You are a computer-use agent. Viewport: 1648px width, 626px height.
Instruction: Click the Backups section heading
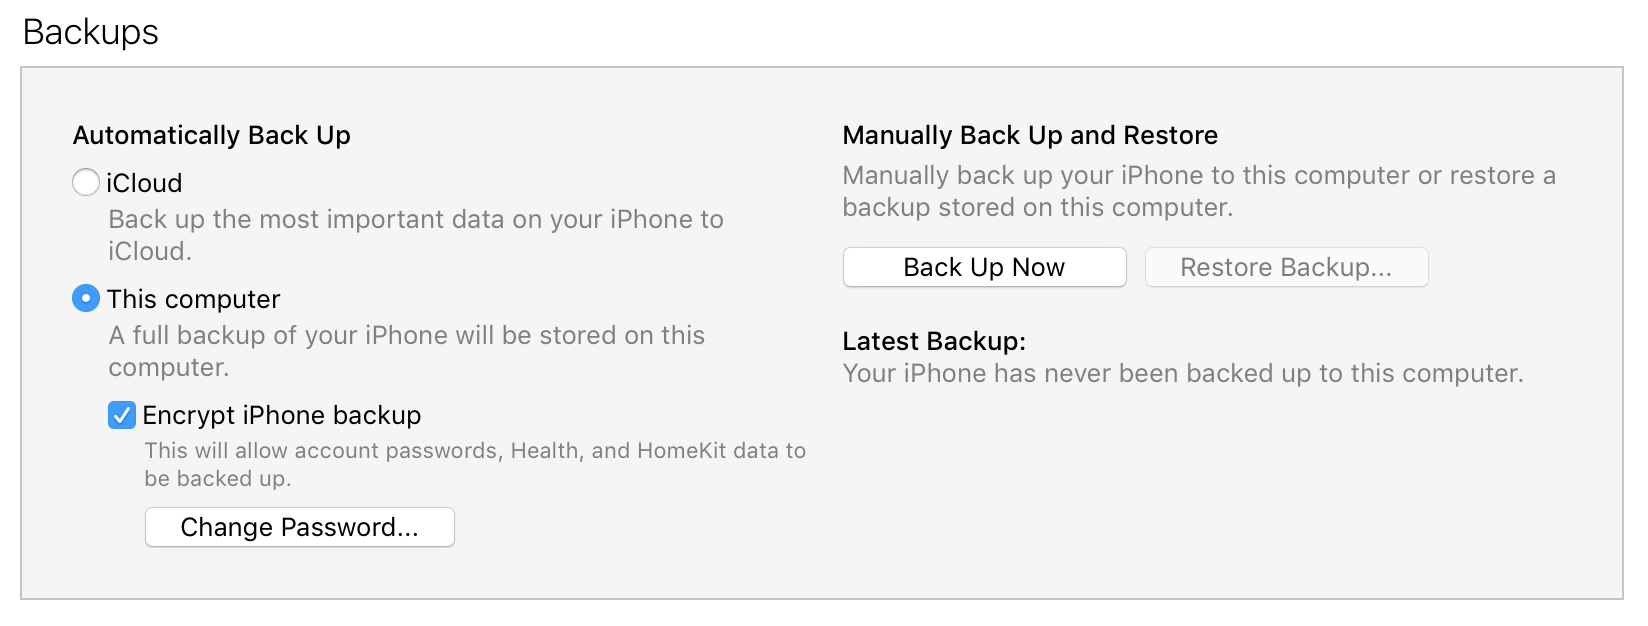(x=91, y=32)
